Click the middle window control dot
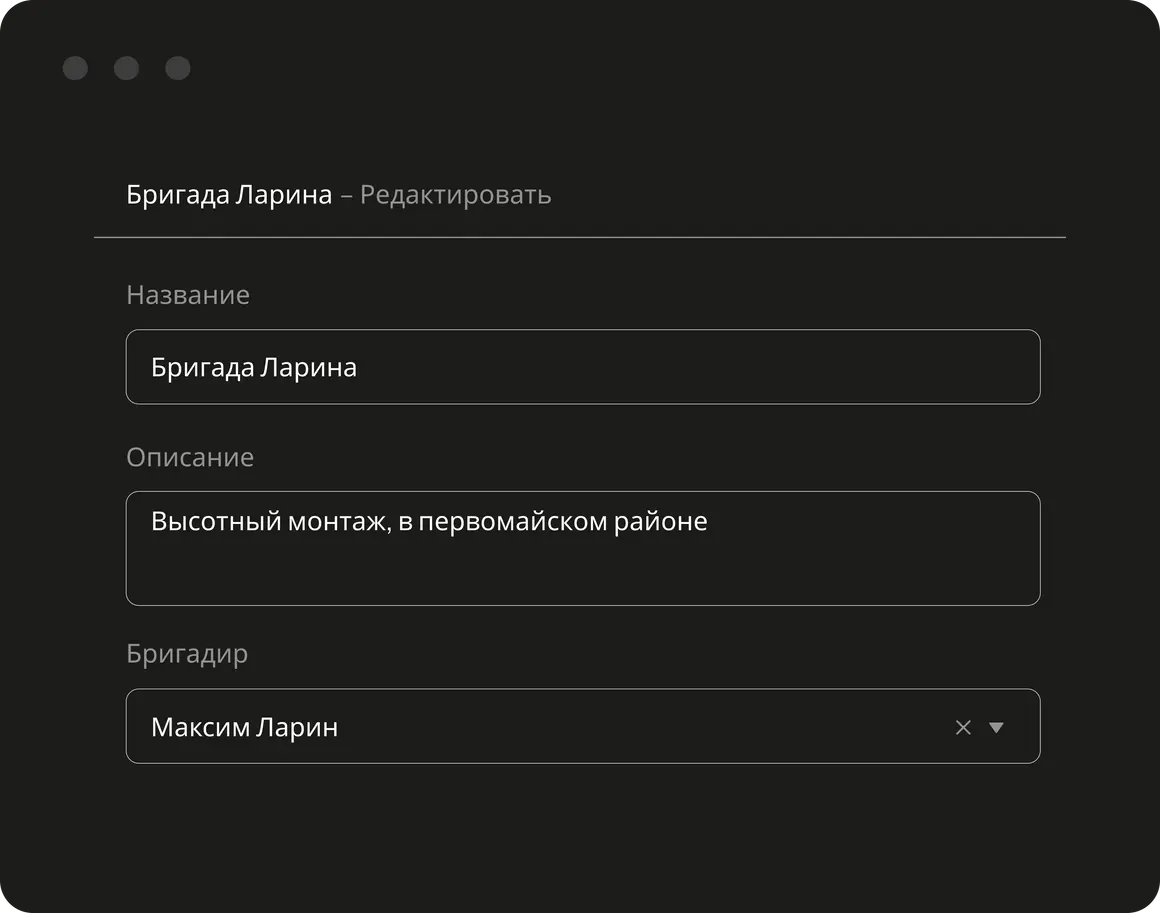Viewport: 1160px width, 913px height. (126, 68)
